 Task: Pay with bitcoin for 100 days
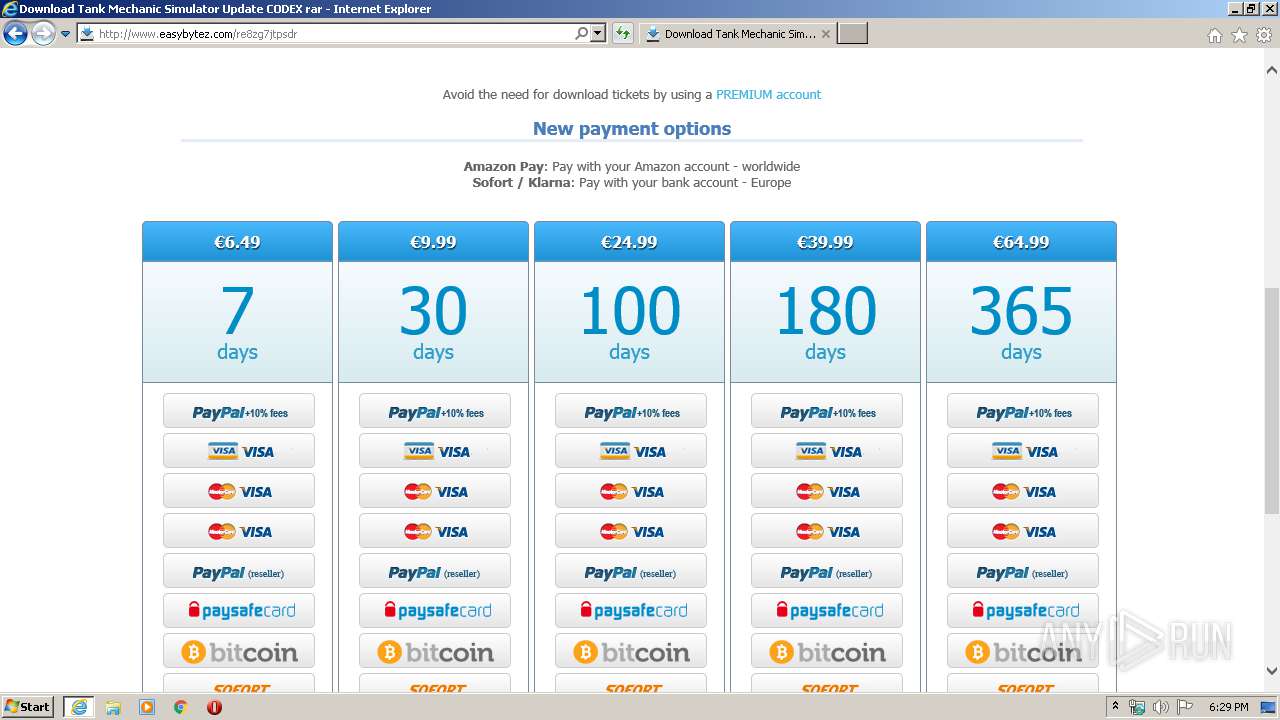coord(631,651)
